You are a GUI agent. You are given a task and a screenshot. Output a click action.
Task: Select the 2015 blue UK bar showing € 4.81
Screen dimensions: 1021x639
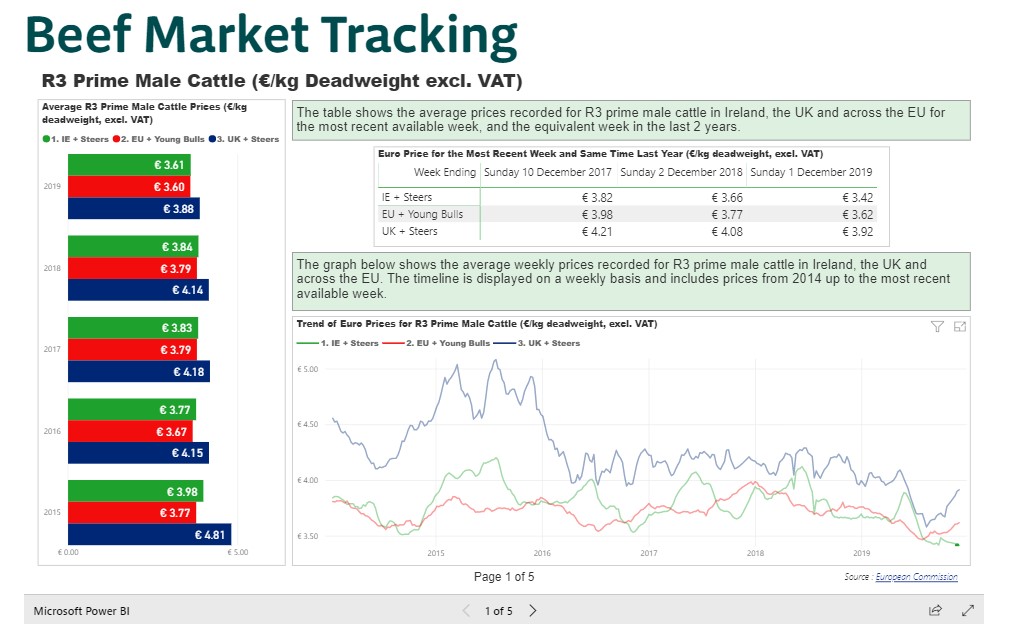(x=149, y=535)
